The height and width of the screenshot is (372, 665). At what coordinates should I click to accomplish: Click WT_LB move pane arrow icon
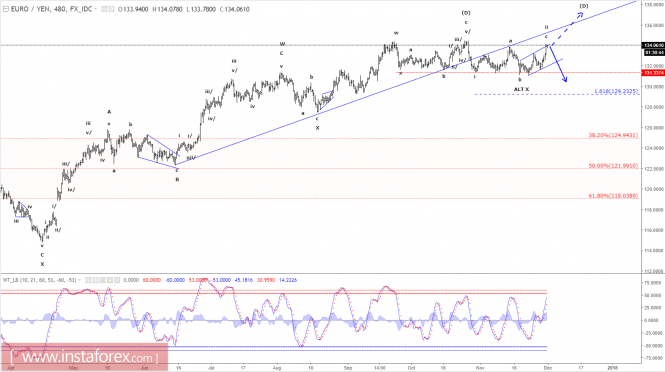(x=110, y=280)
